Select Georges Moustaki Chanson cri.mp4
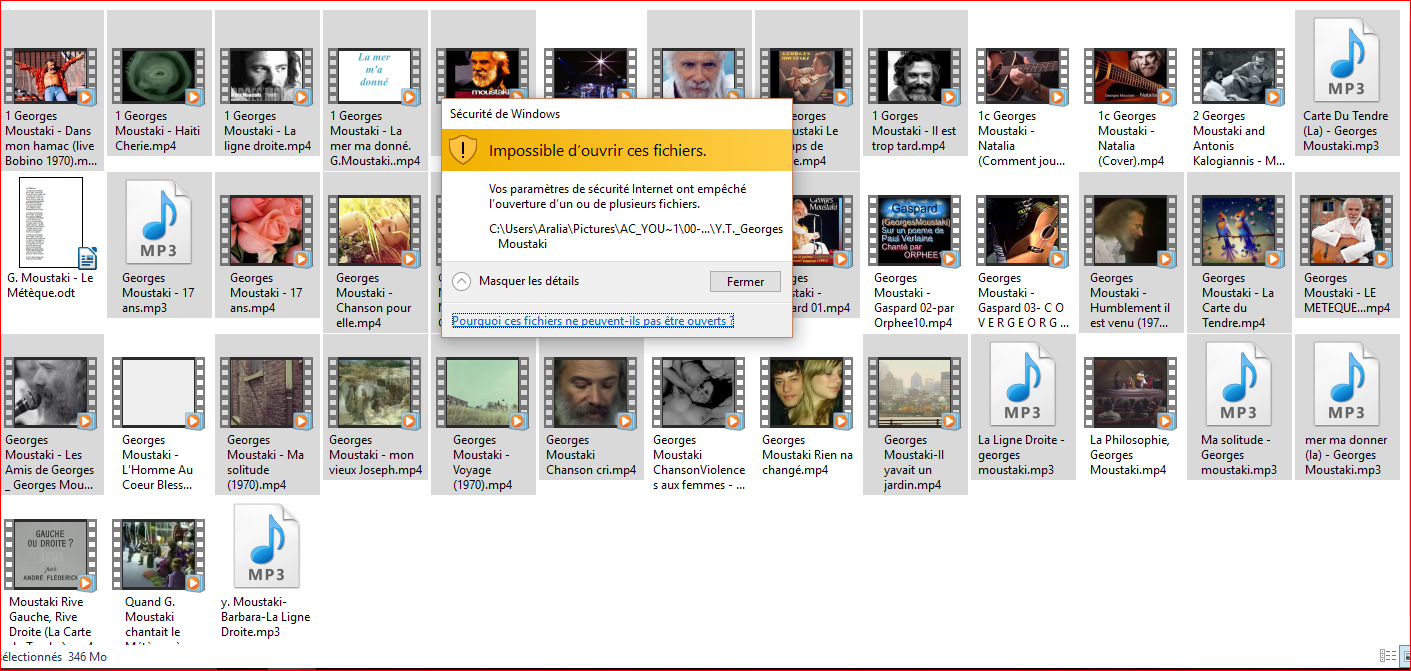The height and width of the screenshot is (671, 1411). [590, 393]
